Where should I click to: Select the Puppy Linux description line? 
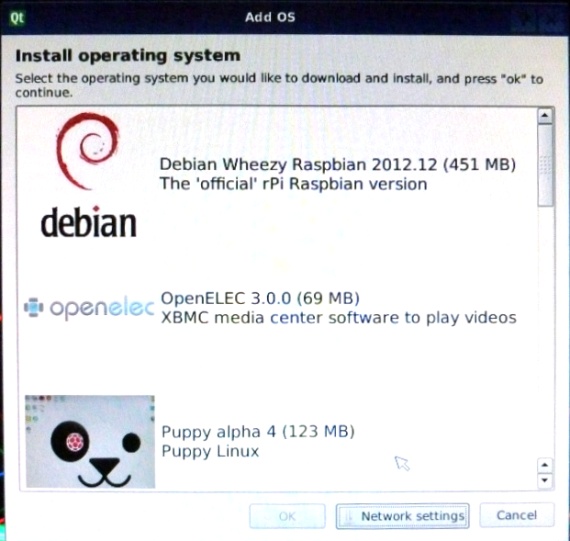tap(210, 451)
